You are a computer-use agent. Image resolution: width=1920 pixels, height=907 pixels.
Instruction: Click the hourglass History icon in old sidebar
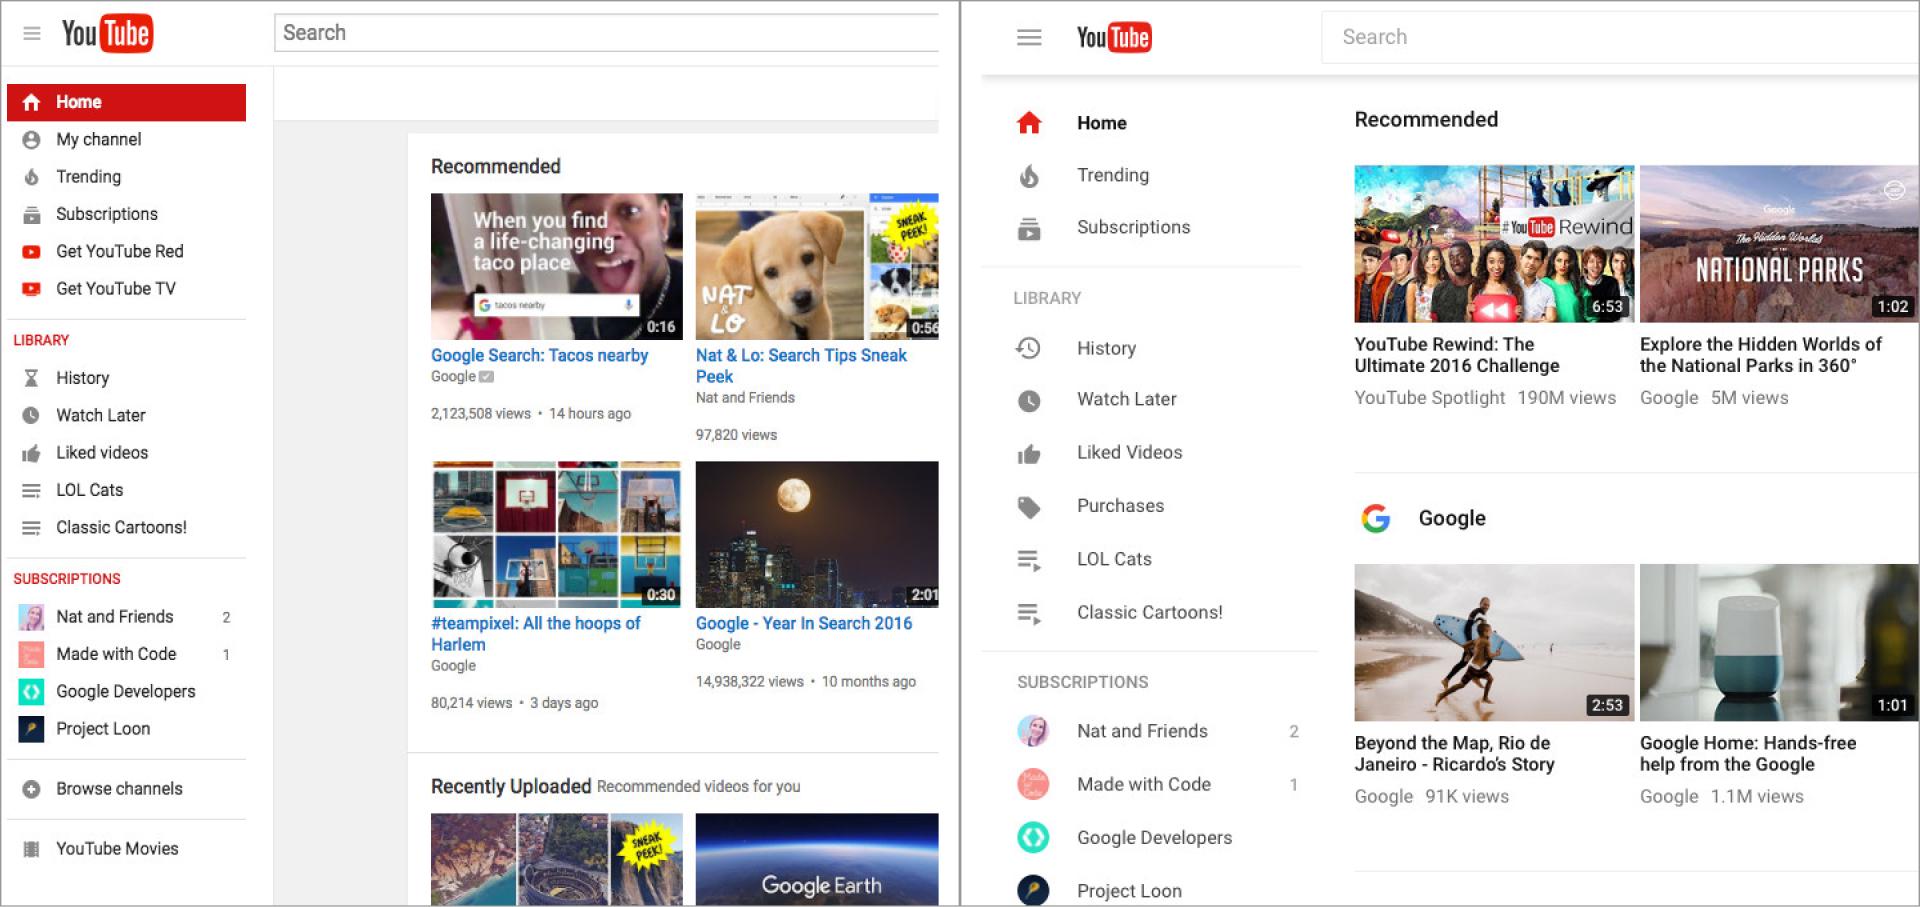tap(31, 378)
